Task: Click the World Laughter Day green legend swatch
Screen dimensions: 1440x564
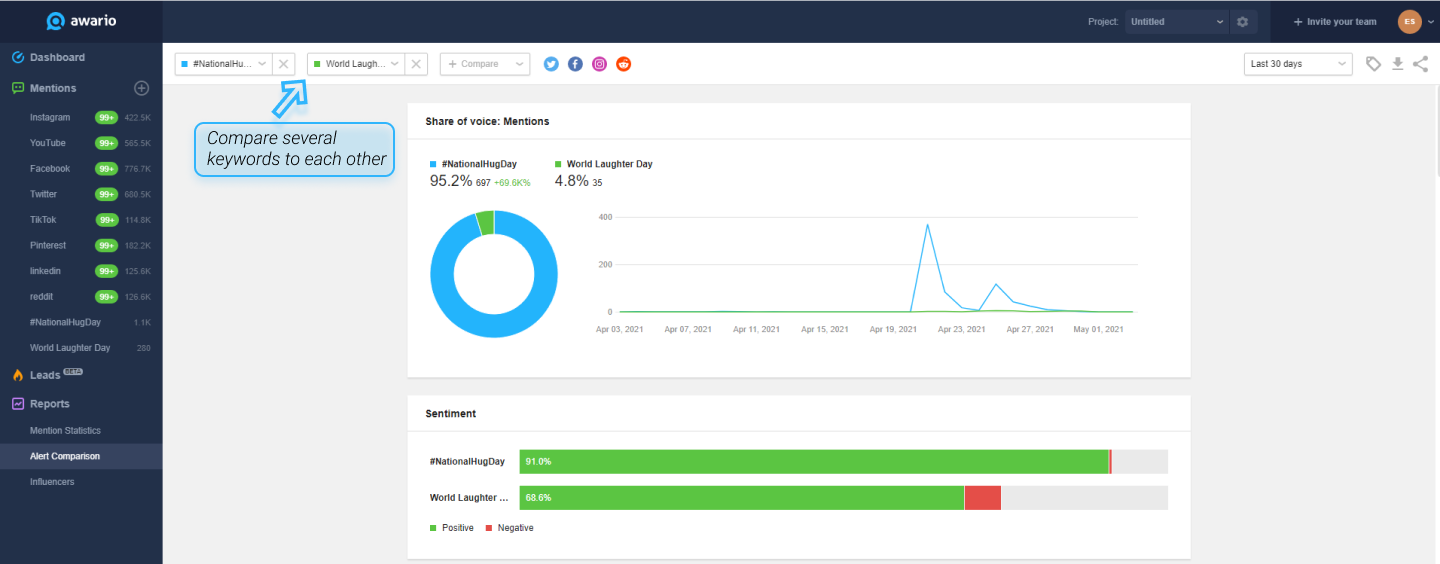Action: pyautogui.click(x=558, y=164)
